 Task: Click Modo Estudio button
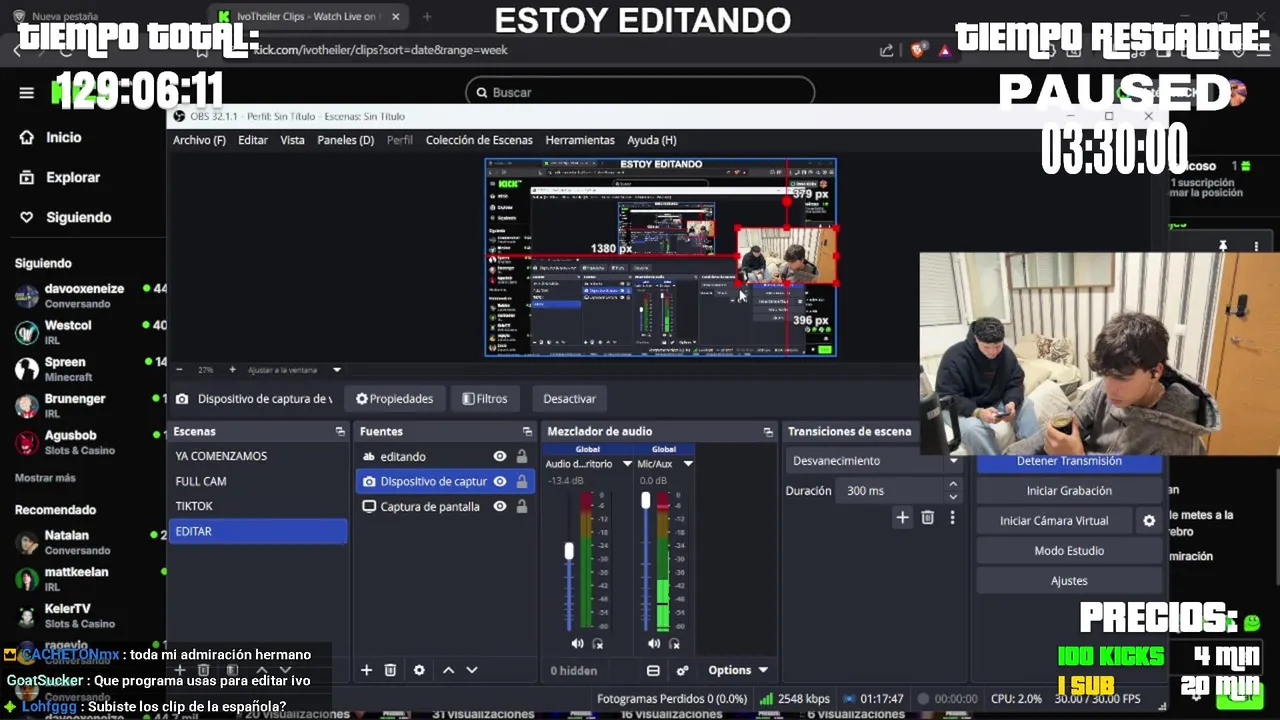1069,551
